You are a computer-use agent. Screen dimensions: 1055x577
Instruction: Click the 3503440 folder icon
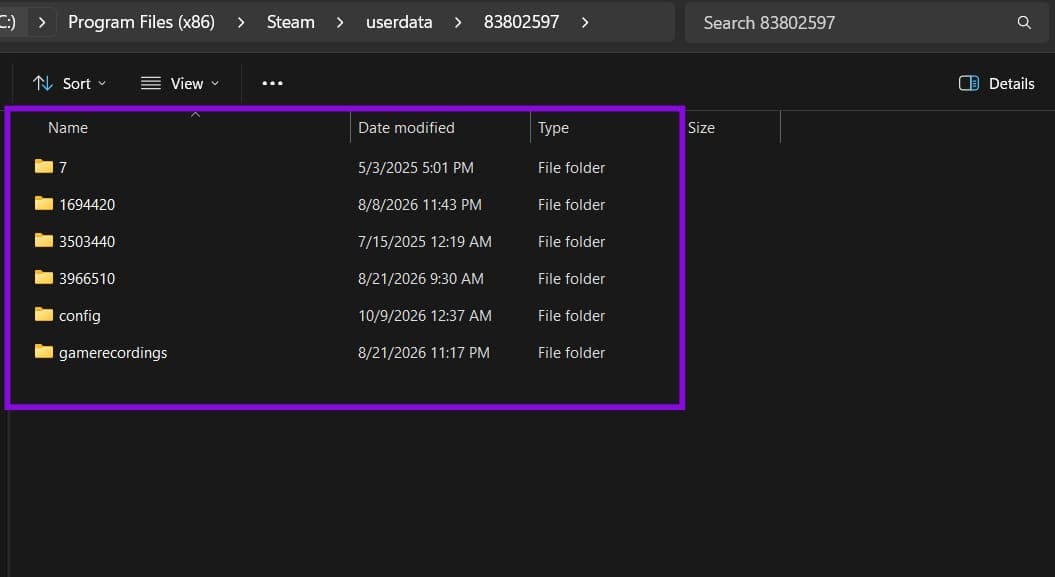pyautogui.click(x=44, y=240)
